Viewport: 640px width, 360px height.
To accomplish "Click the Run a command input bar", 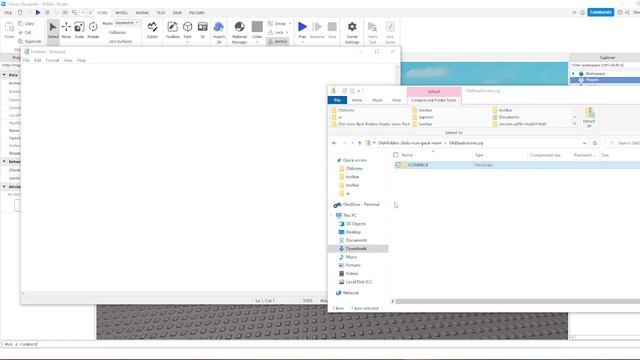I will coord(320,344).
